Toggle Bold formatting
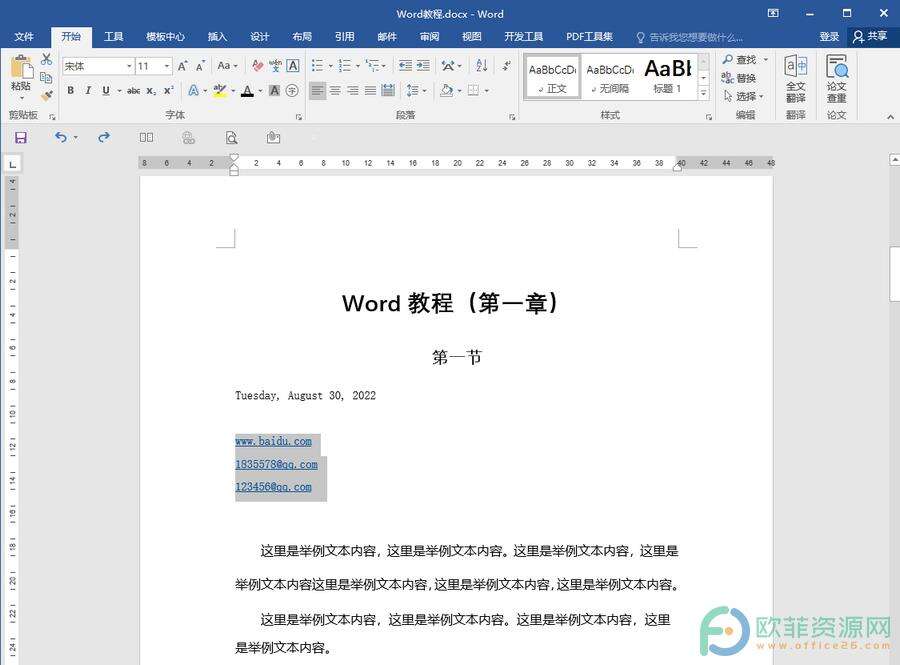The height and width of the screenshot is (665, 900). [71, 91]
